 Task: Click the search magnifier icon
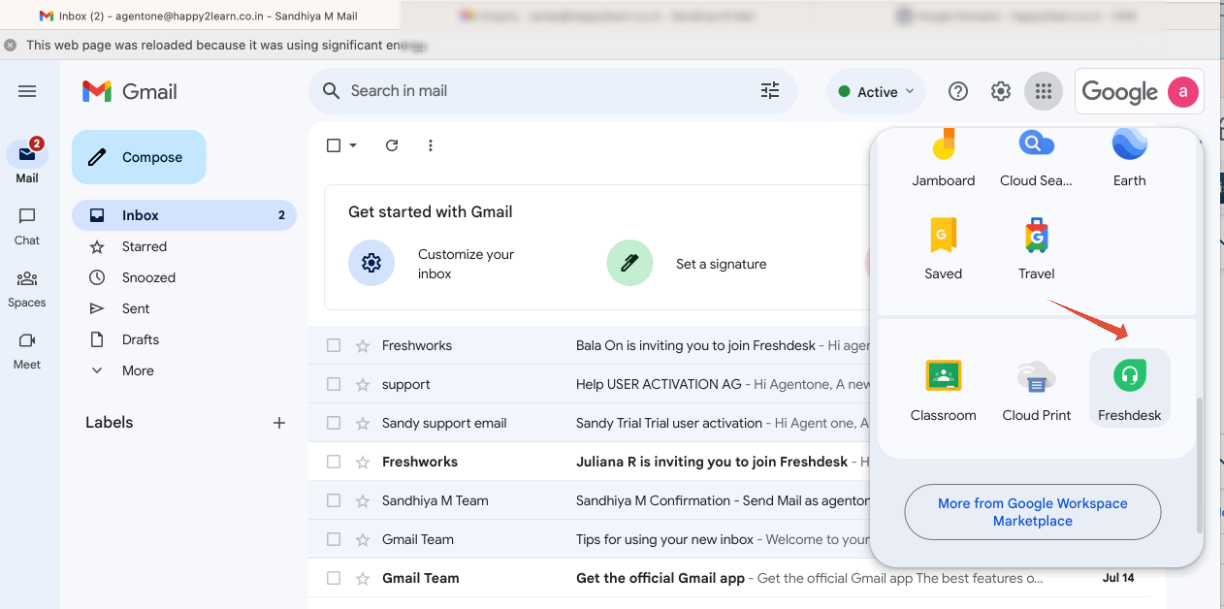[x=331, y=91]
